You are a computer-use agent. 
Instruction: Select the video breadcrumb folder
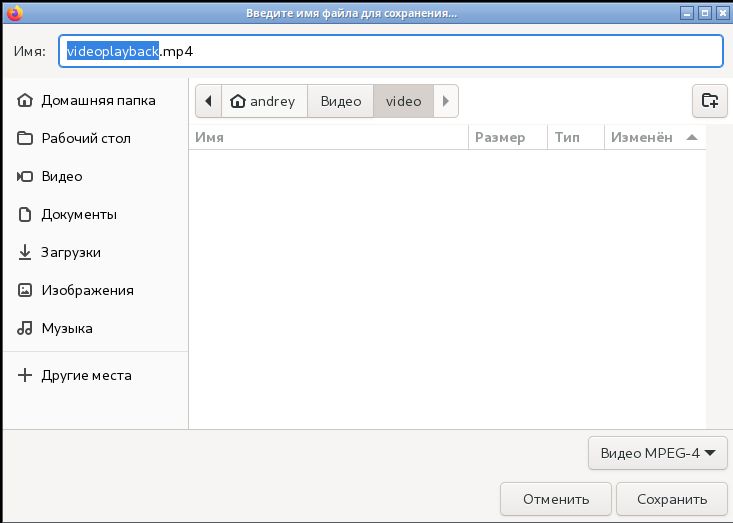point(403,101)
